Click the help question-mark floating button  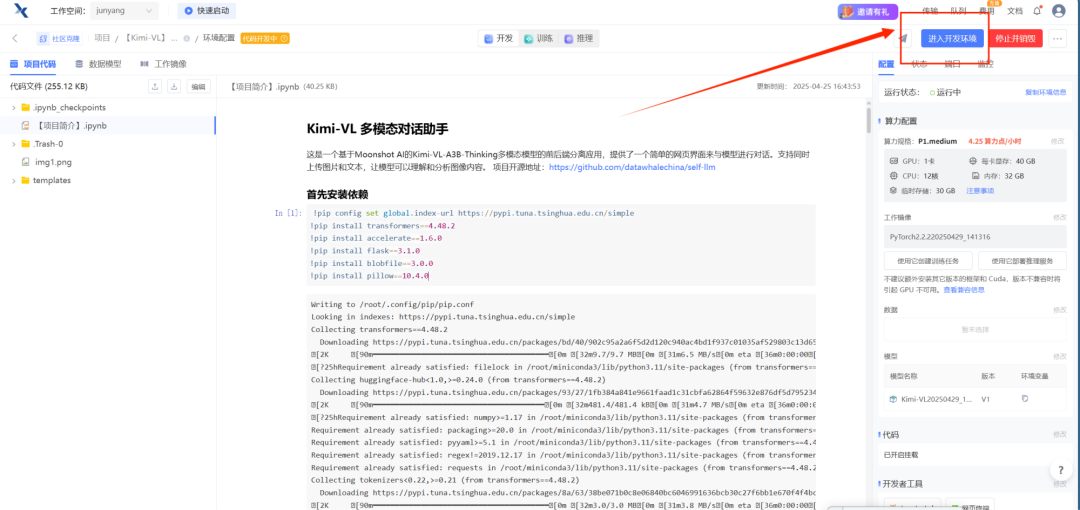coord(1061,470)
